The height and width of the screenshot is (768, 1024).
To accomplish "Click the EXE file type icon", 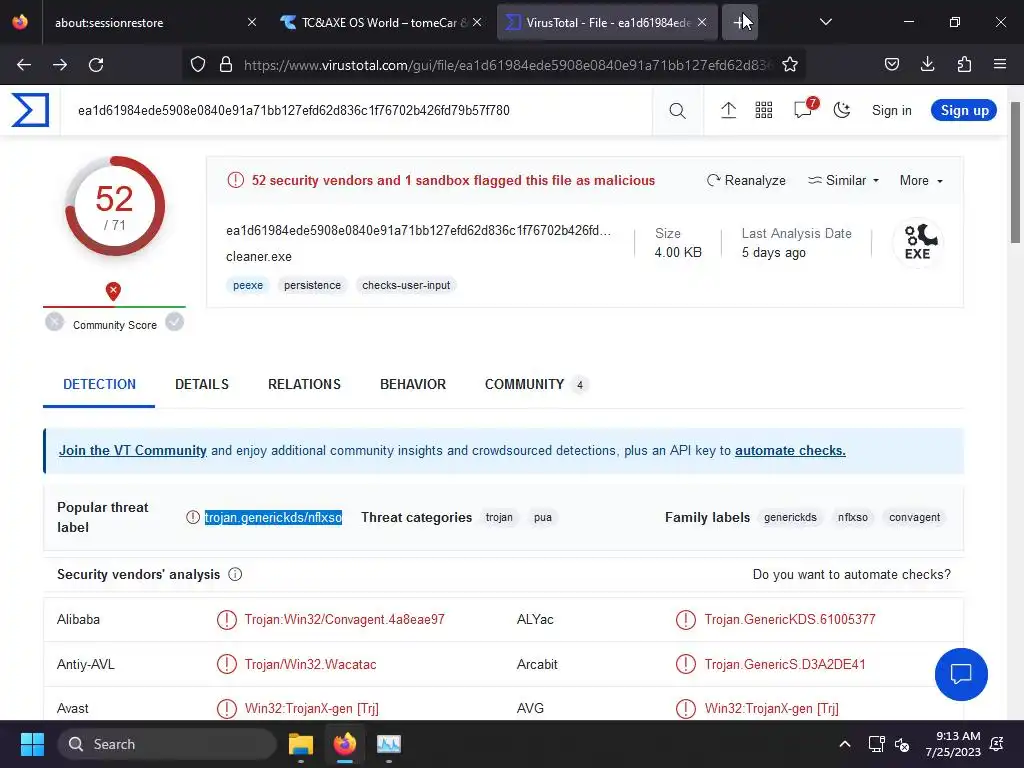I will click(918, 242).
